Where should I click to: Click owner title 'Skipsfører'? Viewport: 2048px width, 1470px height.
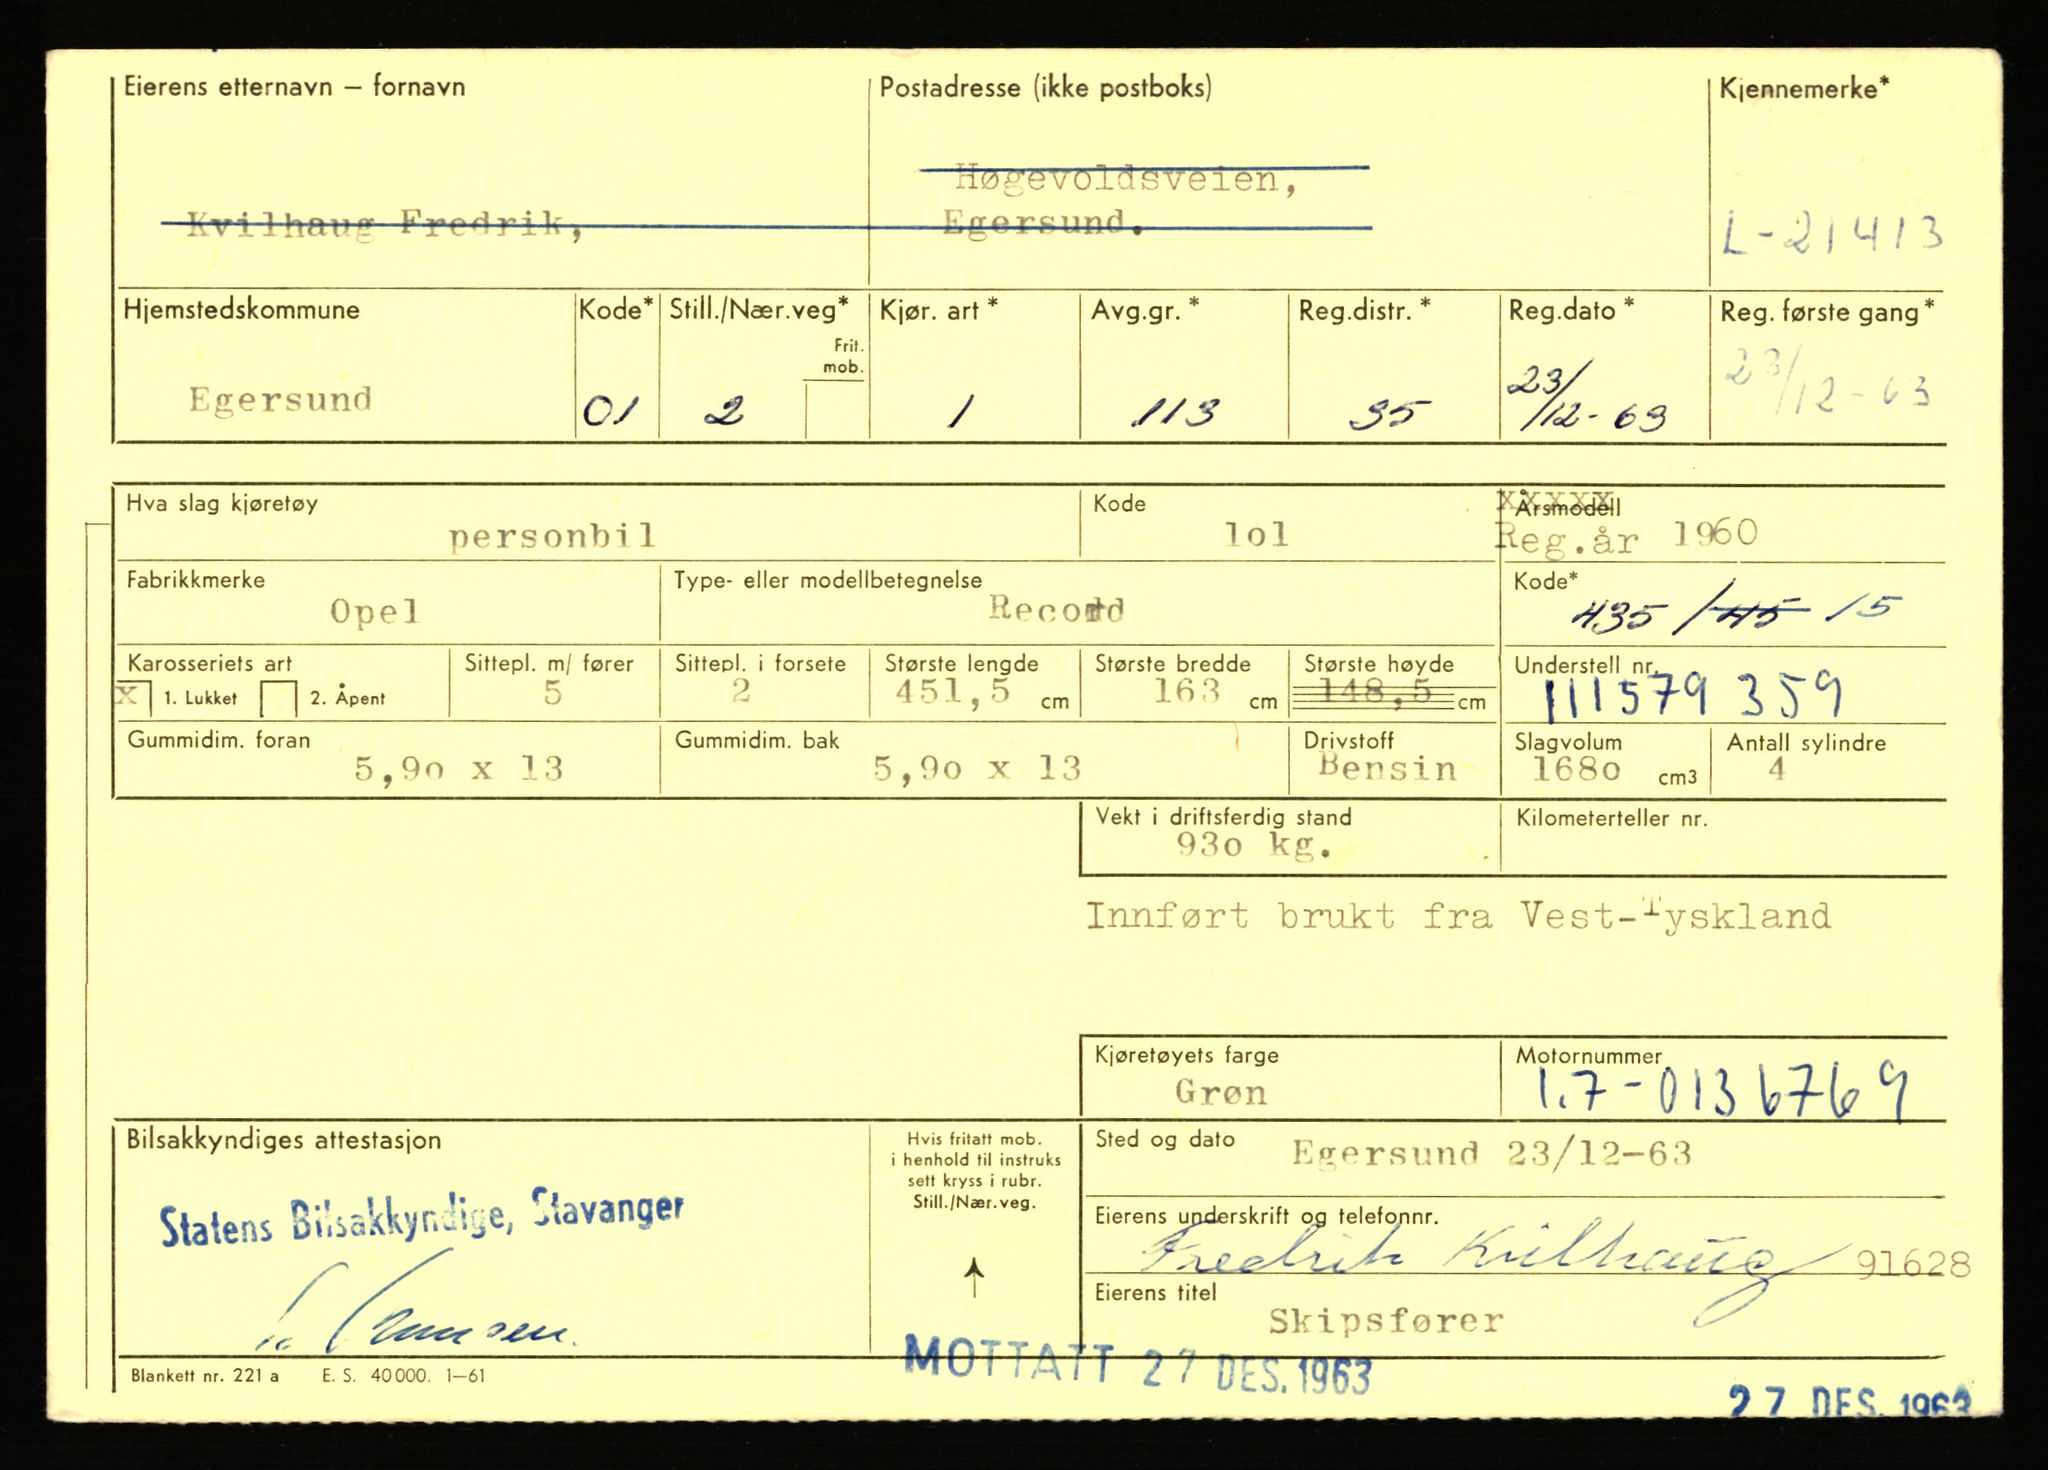coord(1386,1323)
